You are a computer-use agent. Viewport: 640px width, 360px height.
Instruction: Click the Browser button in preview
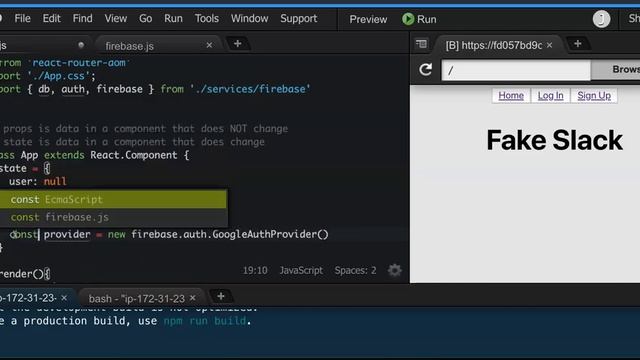(616, 69)
